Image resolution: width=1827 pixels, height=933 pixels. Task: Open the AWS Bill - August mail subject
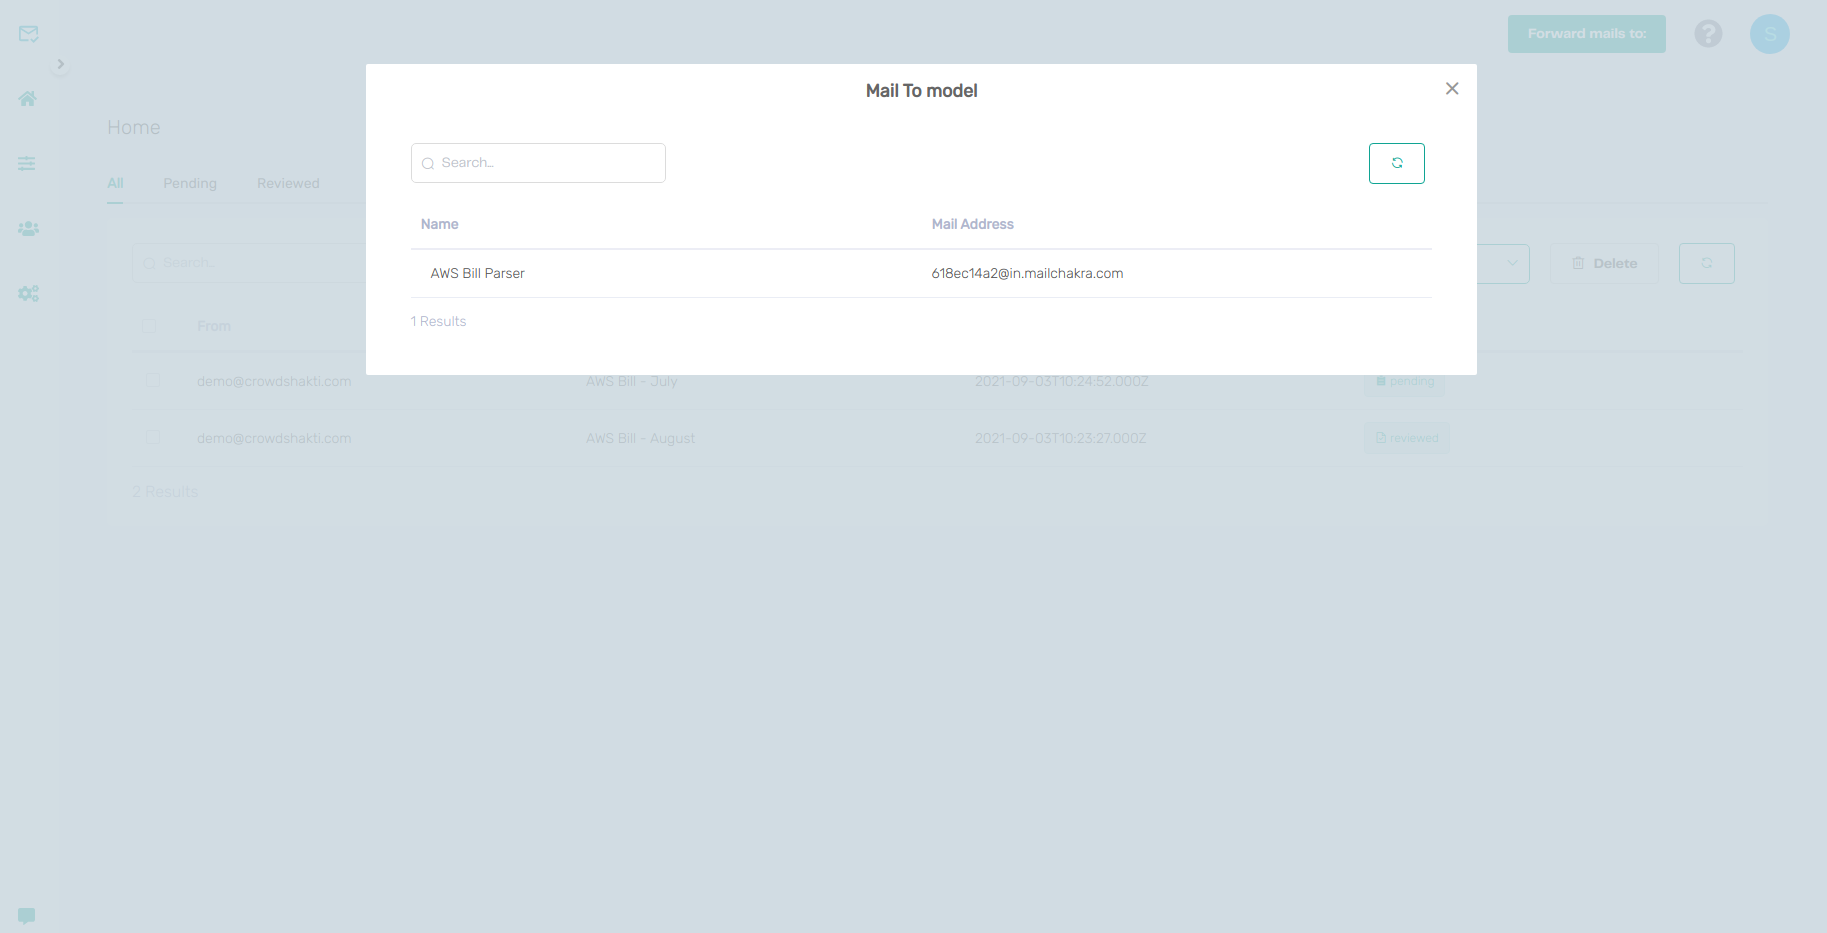tap(640, 438)
